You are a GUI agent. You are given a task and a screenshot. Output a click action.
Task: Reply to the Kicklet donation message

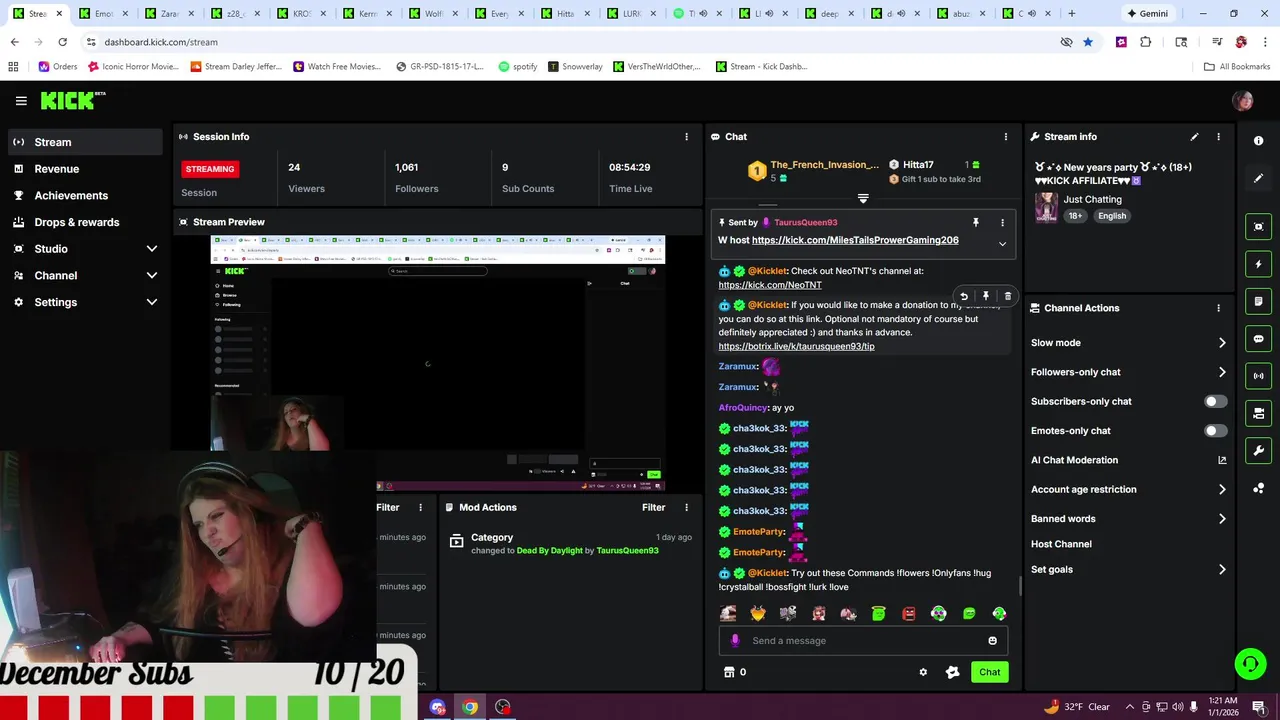point(963,296)
